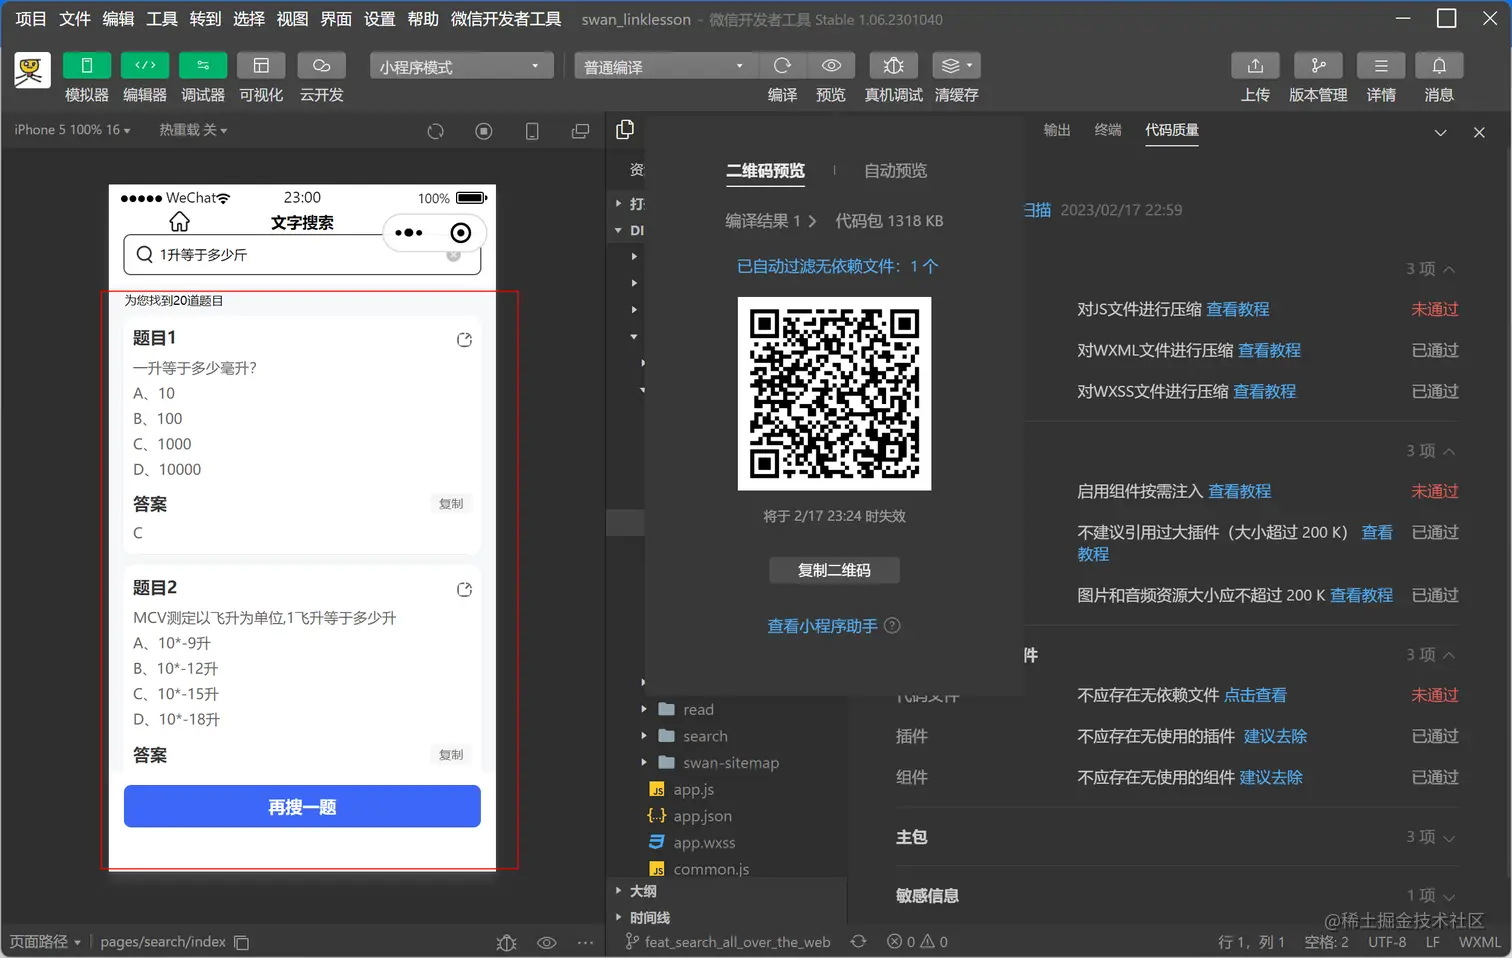Click the git branch feat_search_all_over_the_web
1512x958 pixels.
click(728, 942)
